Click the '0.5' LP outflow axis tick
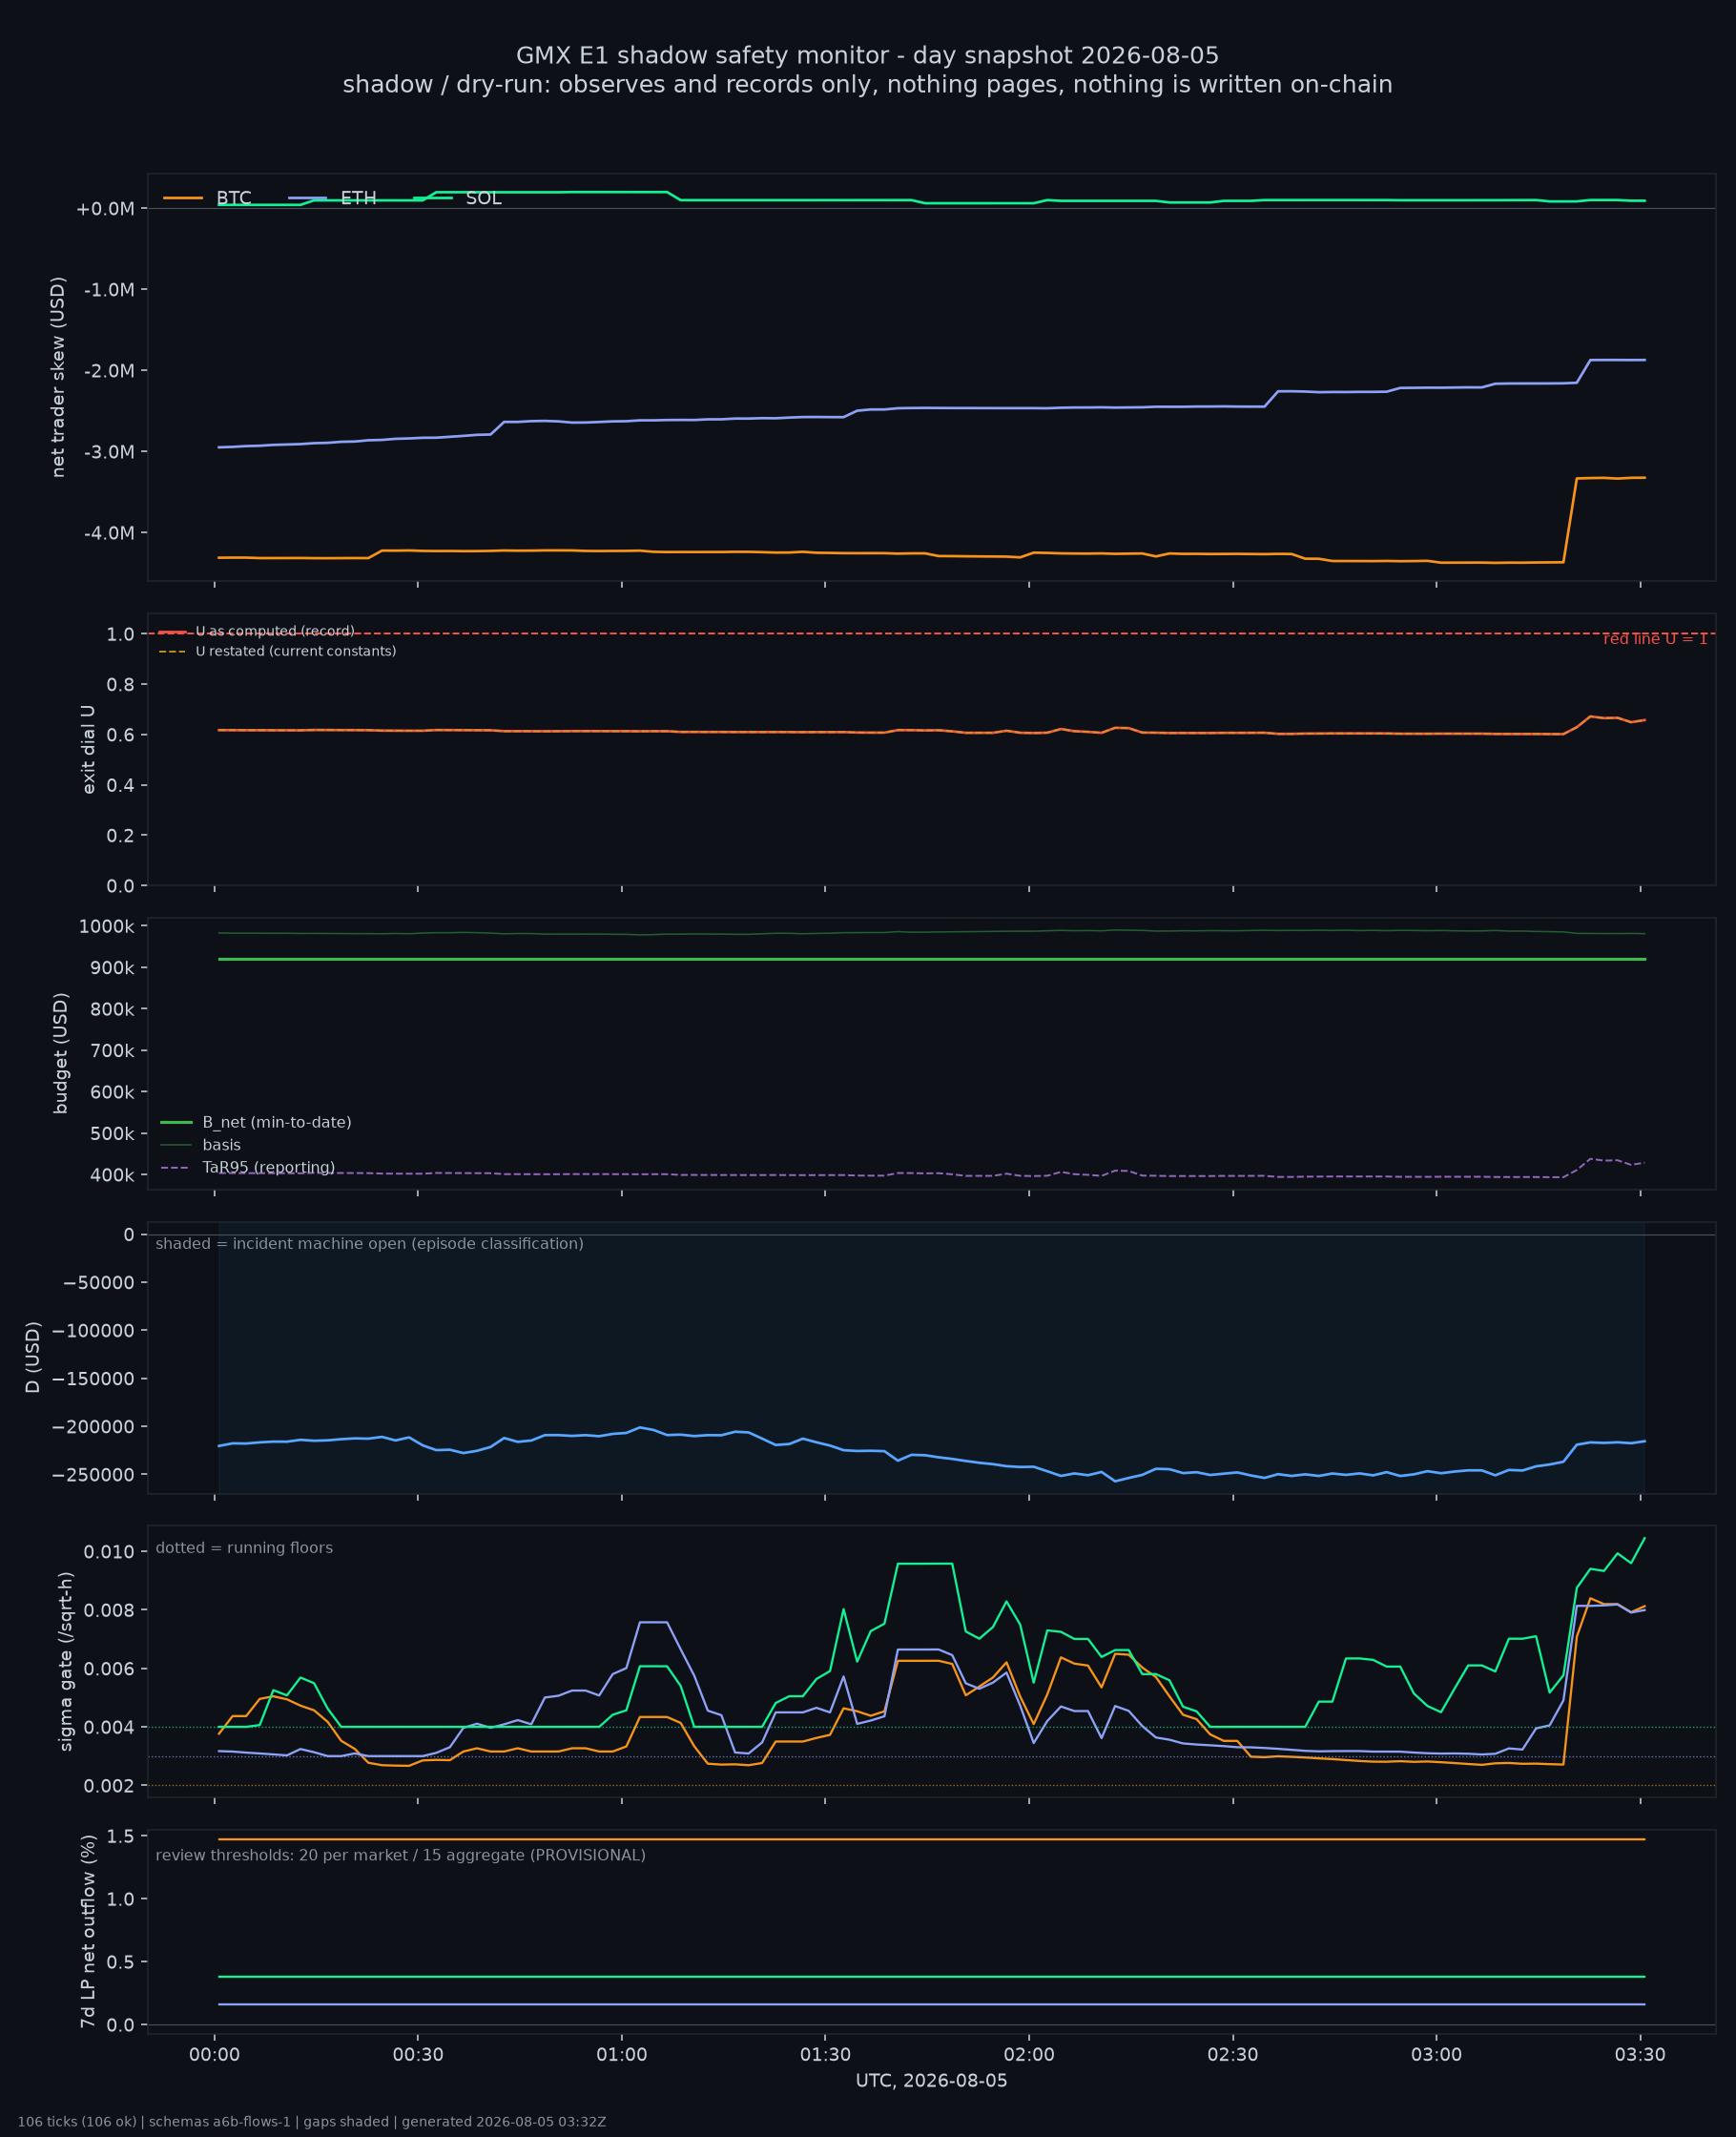The width and height of the screenshot is (1736, 2137). 120,1963
